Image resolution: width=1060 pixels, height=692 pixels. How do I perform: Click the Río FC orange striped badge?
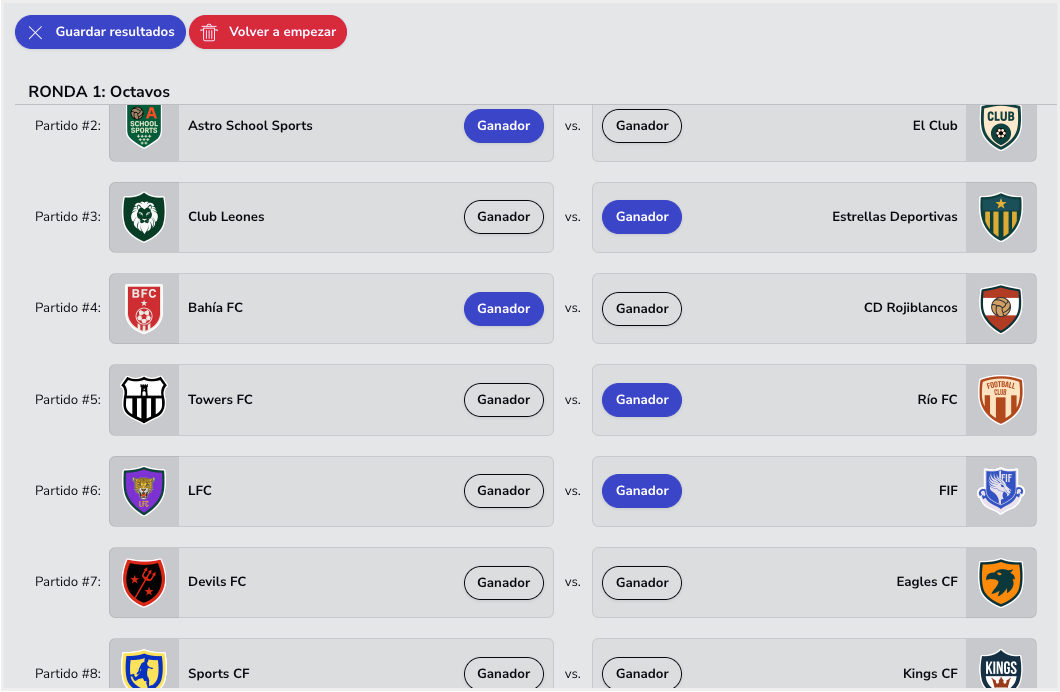tap(1001, 400)
